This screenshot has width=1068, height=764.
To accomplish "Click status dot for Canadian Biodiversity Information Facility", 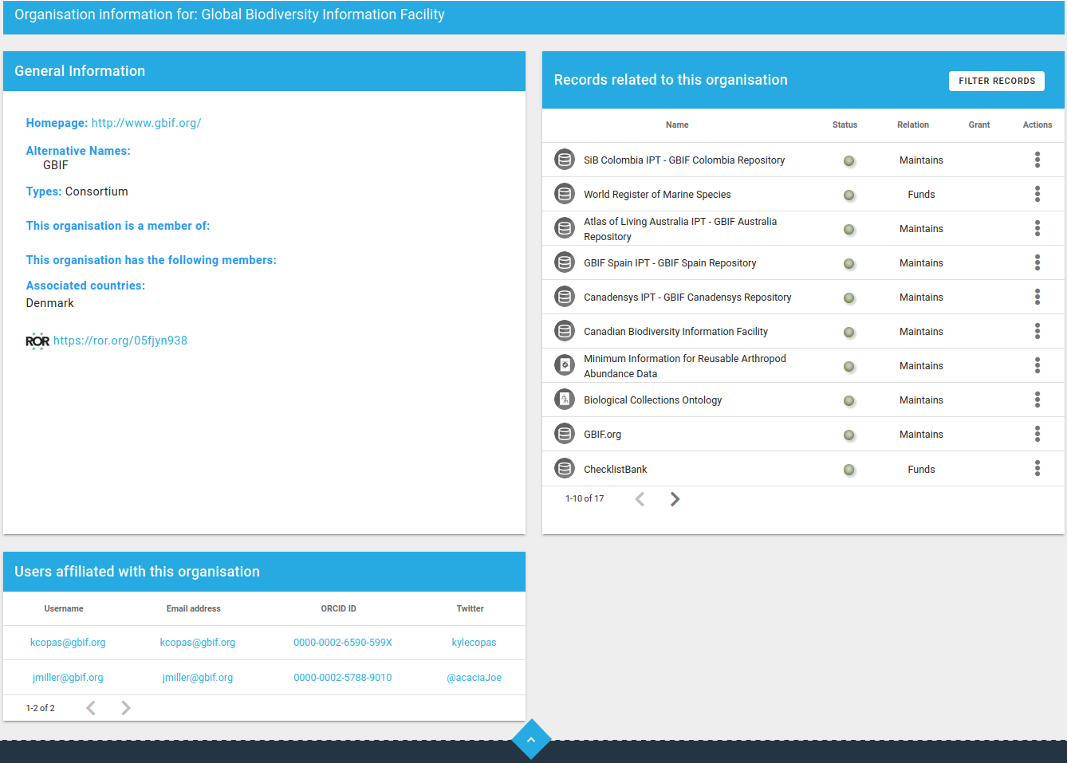I will 849,332.
